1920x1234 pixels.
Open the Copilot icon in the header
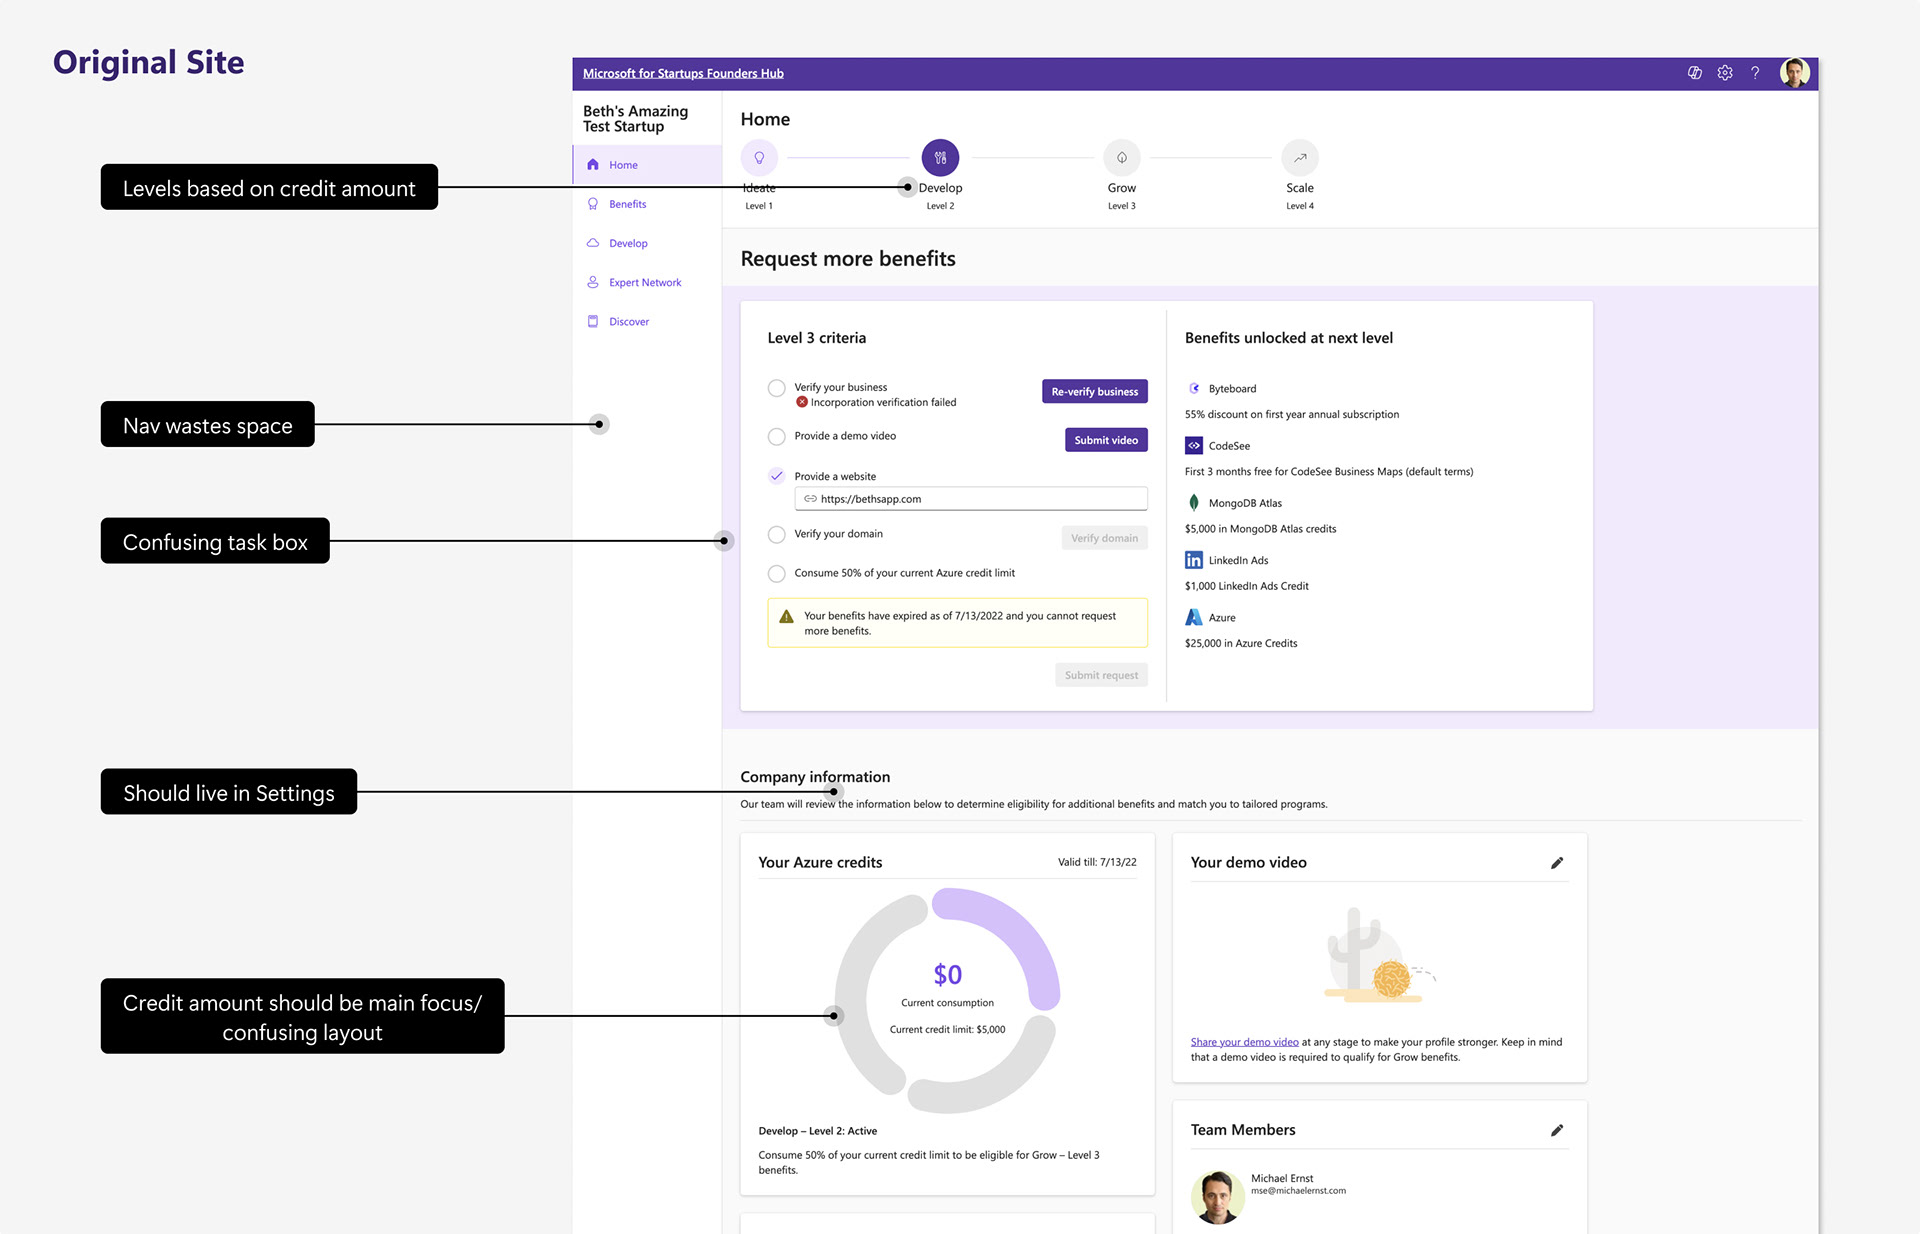1695,73
